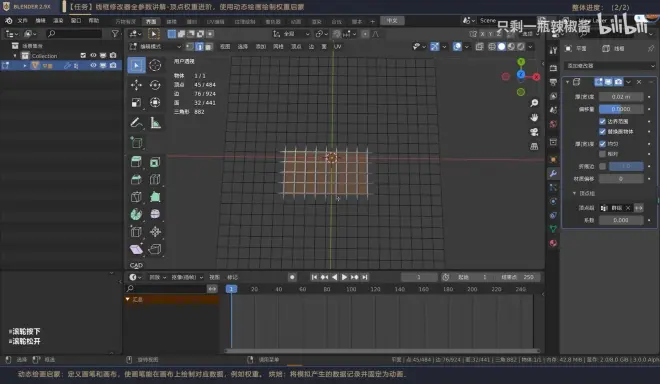Select the Annotate pencil tool
Screen dimensions: 660x384
(x=136, y=123)
